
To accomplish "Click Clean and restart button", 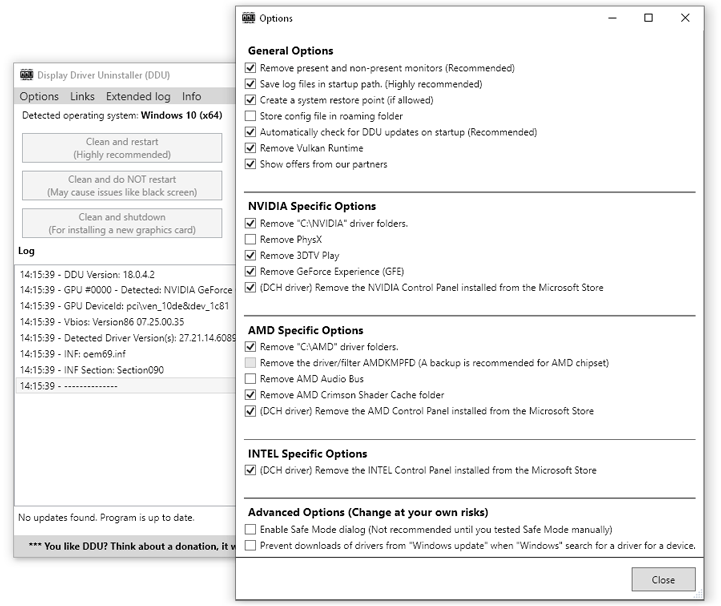I will (x=122, y=148).
